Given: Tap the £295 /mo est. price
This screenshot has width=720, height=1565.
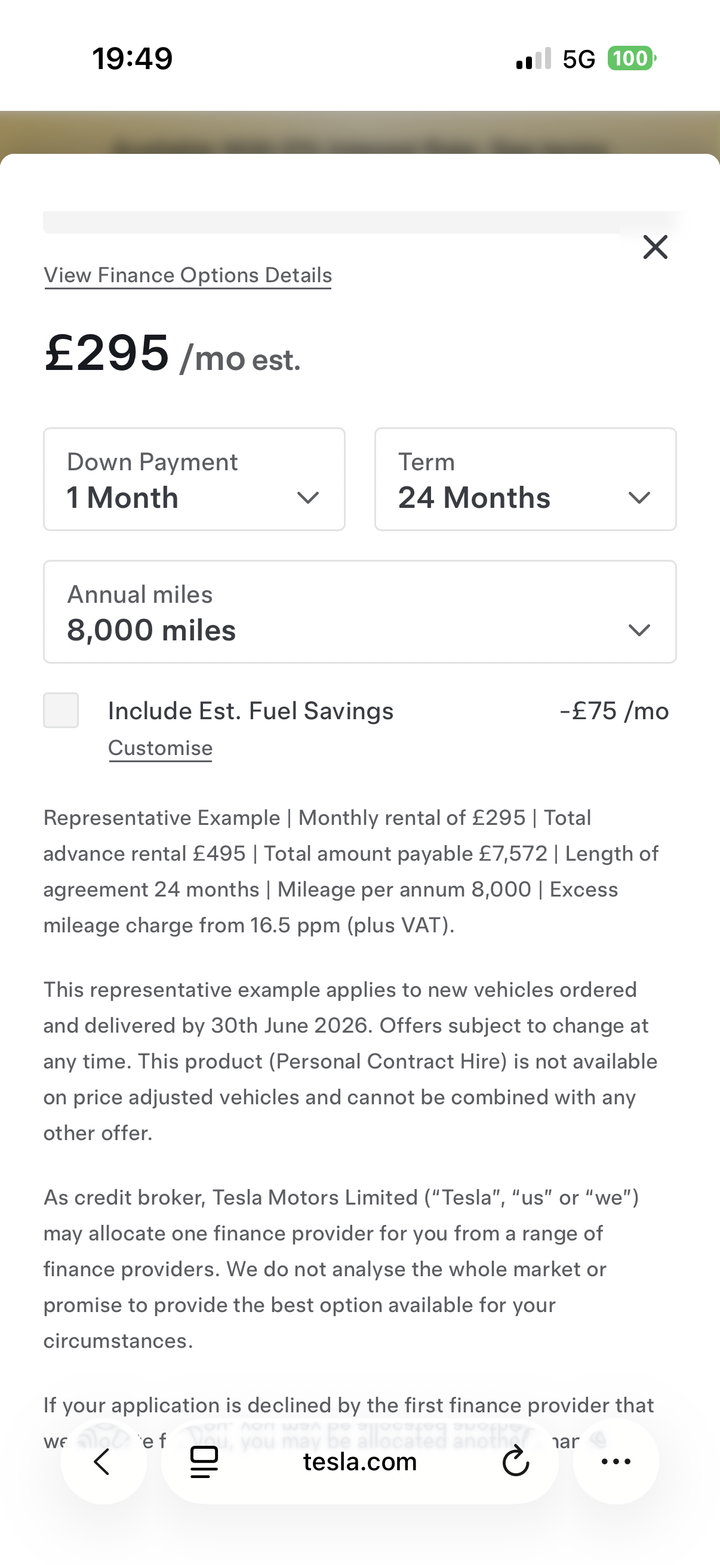Looking at the screenshot, I should click(x=172, y=355).
